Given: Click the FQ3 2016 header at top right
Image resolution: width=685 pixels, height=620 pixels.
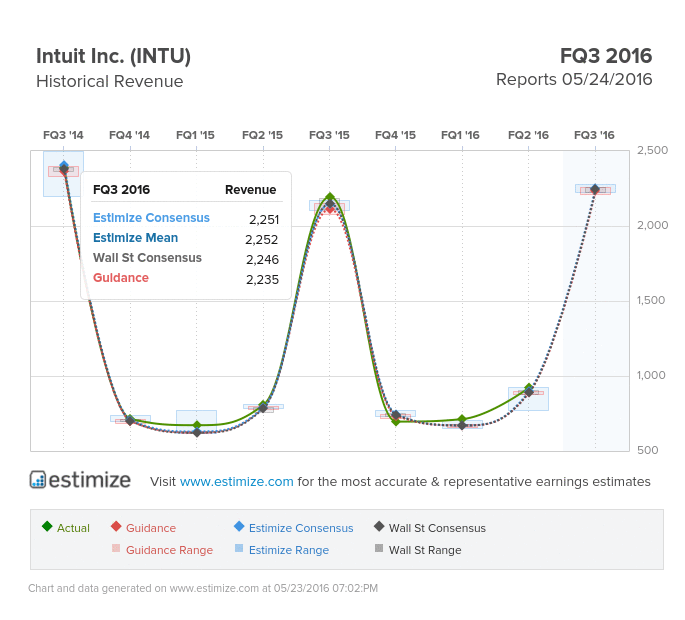Looking at the screenshot, I should click(x=606, y=56).
